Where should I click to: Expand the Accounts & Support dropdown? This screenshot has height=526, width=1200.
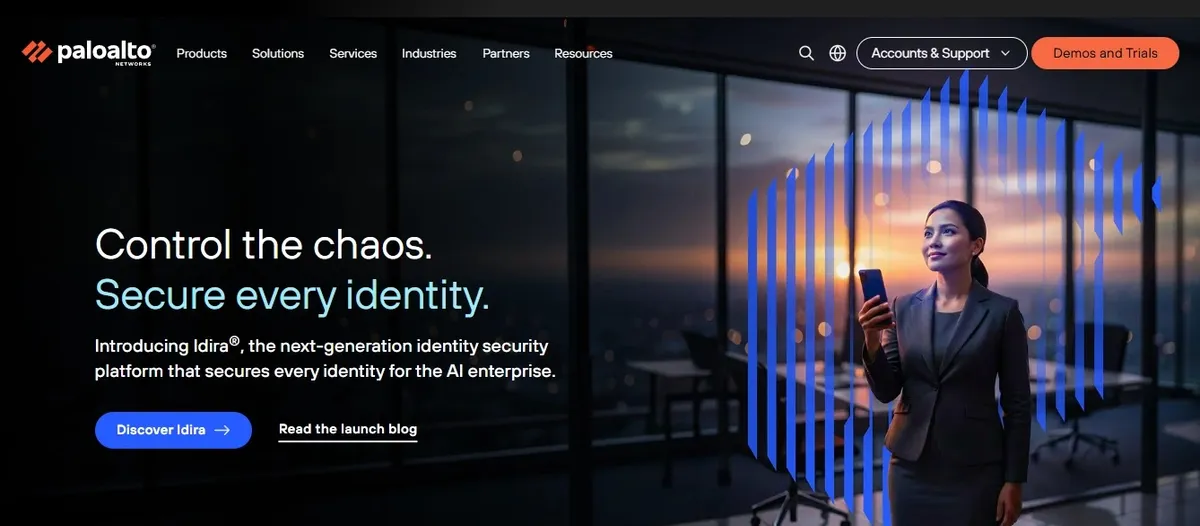pos(942,53)
